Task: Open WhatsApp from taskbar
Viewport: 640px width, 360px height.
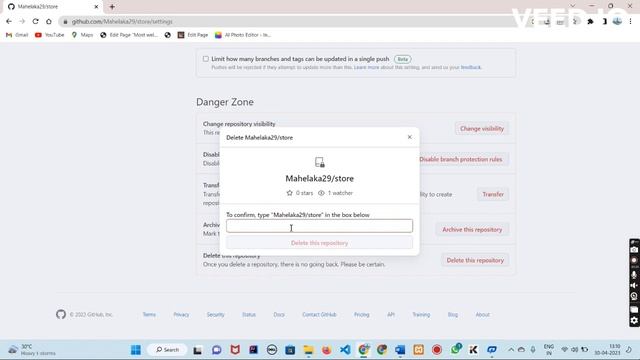Action: click(x=456, y=349)
